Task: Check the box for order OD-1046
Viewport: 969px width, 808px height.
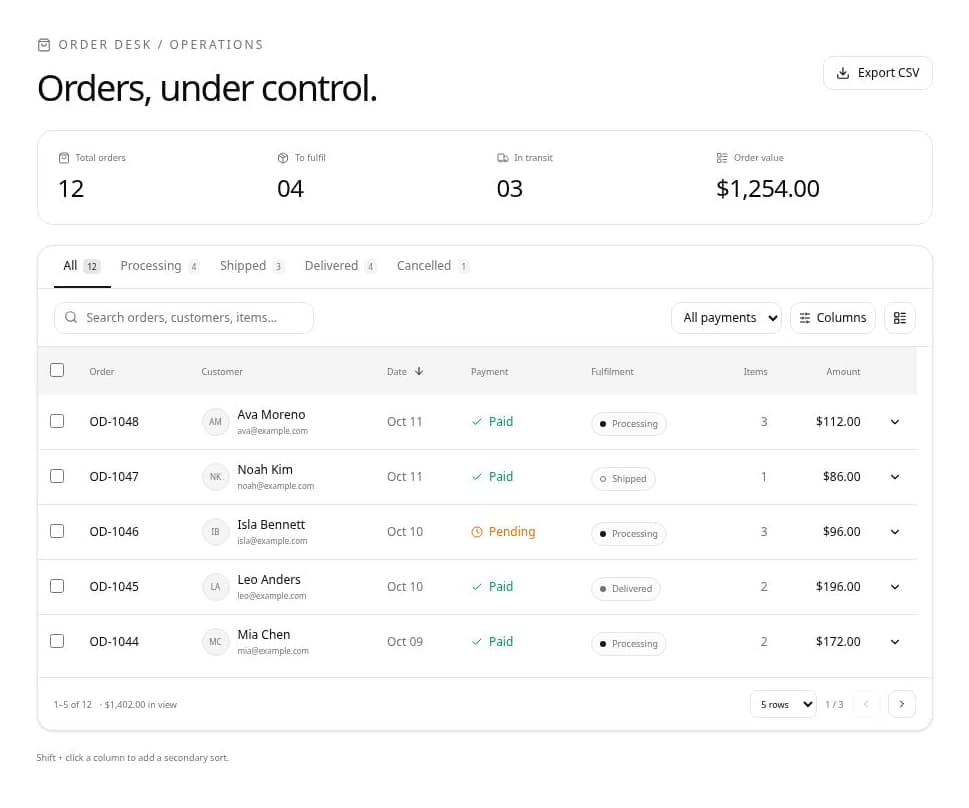Action: (x=57, y=532)
